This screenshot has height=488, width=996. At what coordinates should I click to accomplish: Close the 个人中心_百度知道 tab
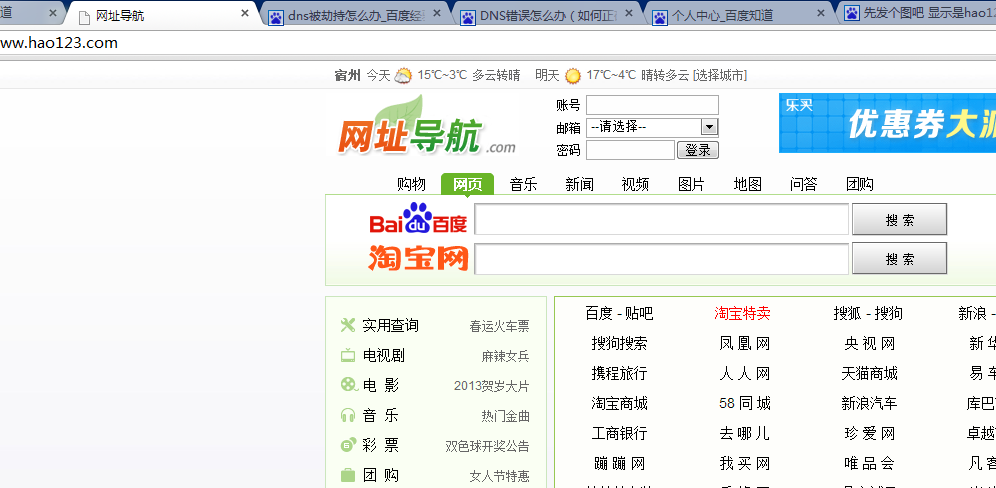tap(821, 13)
